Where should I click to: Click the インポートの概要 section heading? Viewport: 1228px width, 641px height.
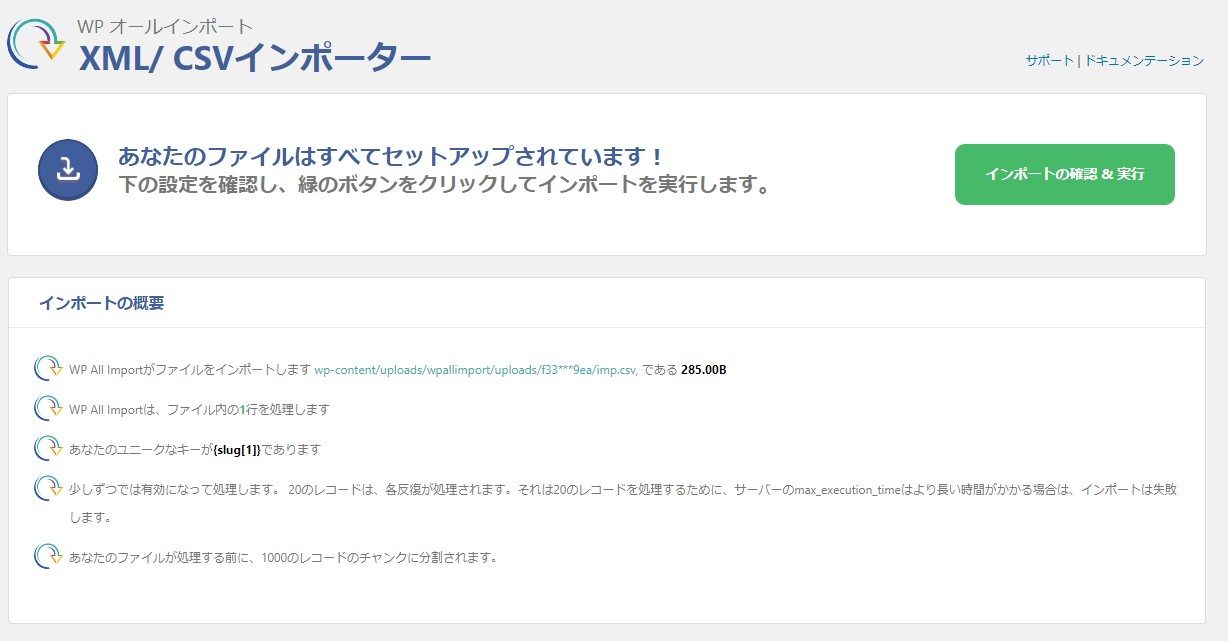tap(101, 303)
